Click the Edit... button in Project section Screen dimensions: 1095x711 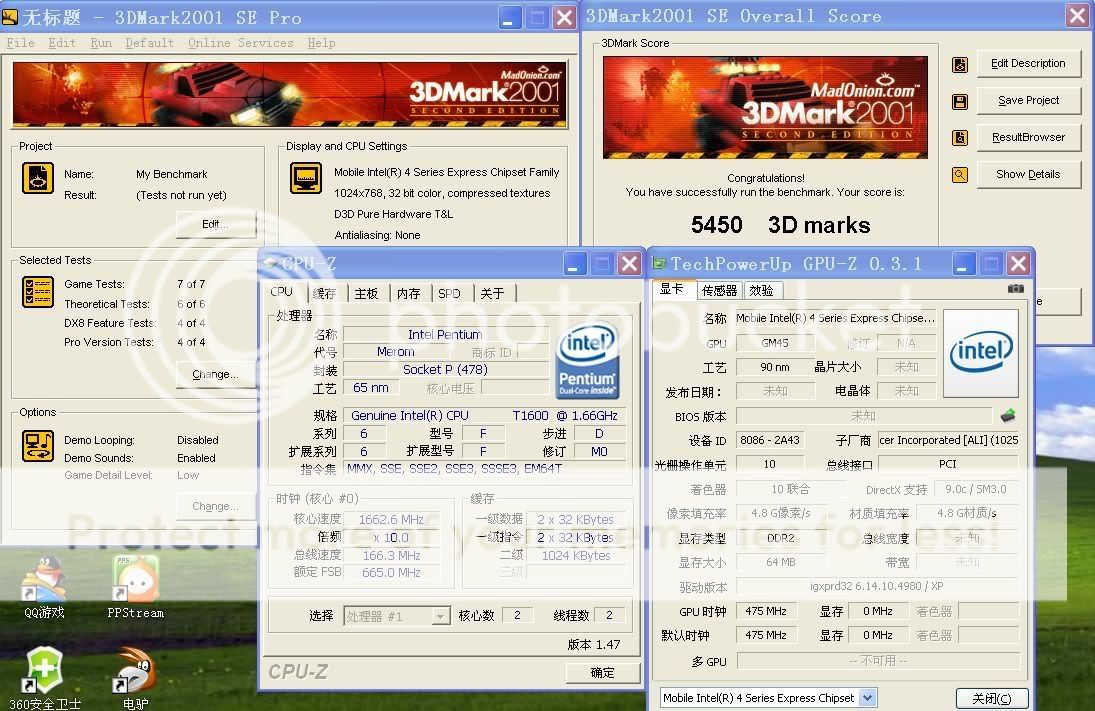215,224
